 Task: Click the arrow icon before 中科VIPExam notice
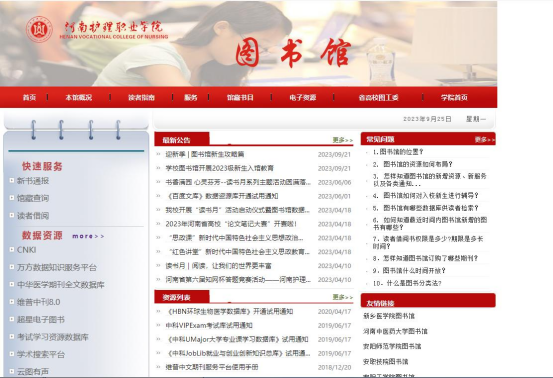click(158, 325)
